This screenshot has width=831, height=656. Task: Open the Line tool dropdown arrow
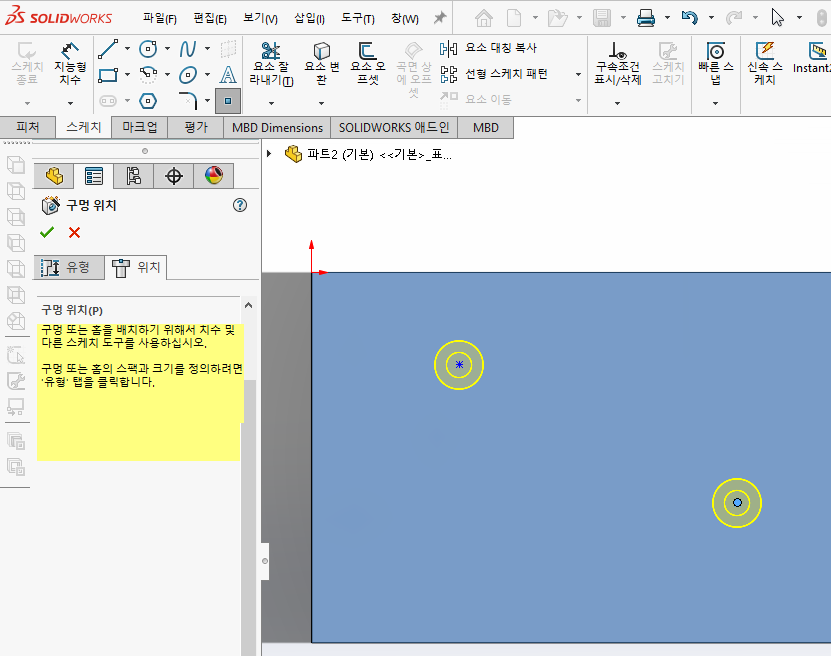tap(128, 49)
